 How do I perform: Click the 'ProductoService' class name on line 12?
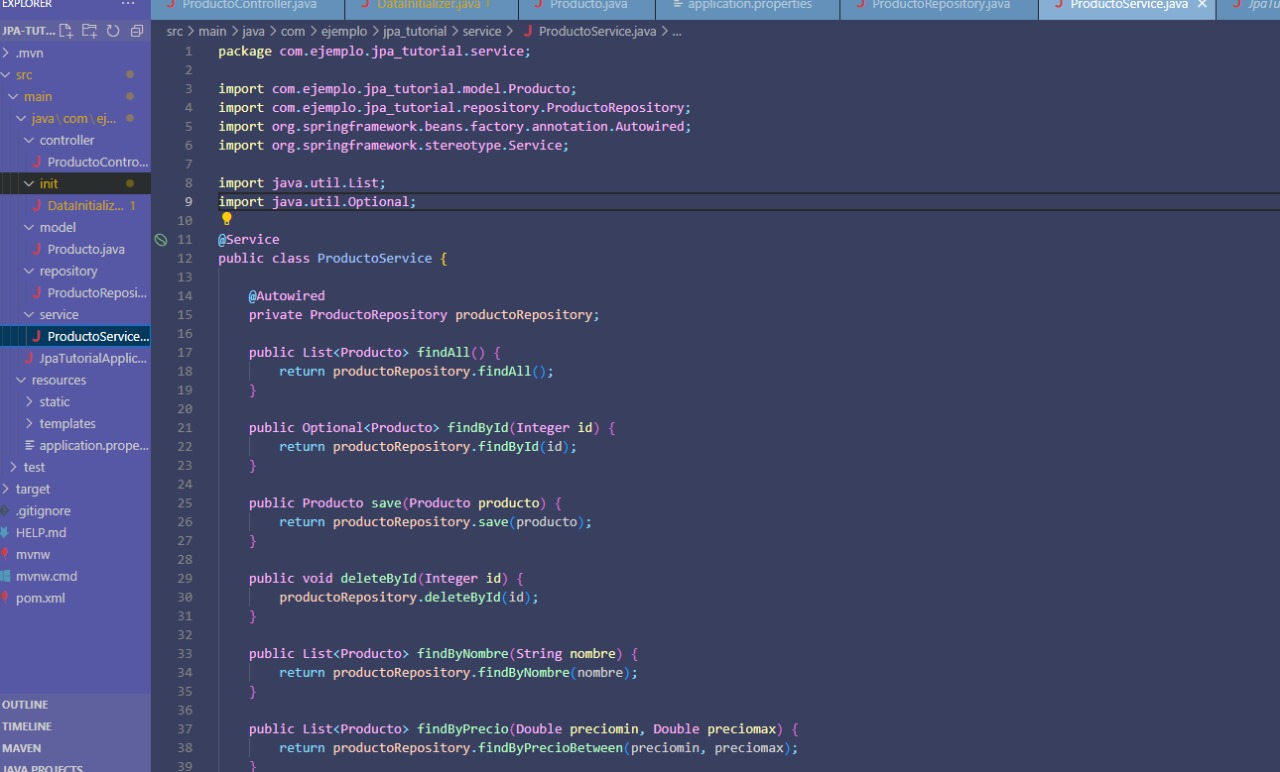[375, 259]
